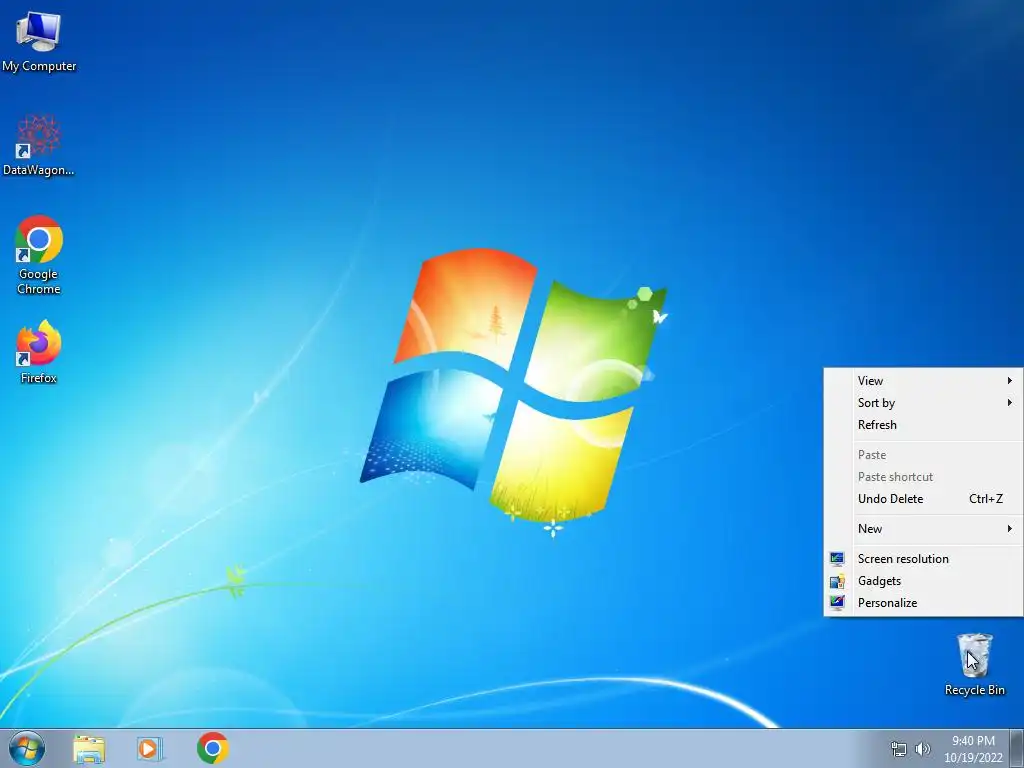Viewport: 1024px width, 768px height.
Task: Open the network tray icon
Action: 899,749
